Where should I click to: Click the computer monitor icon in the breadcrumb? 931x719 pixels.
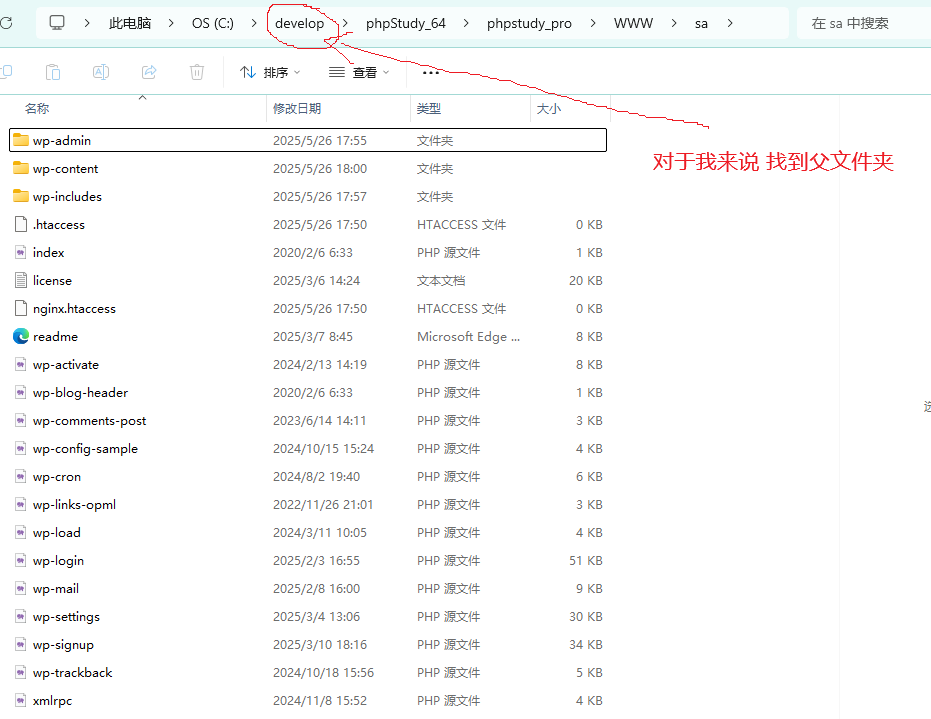(x=57, y=23)
